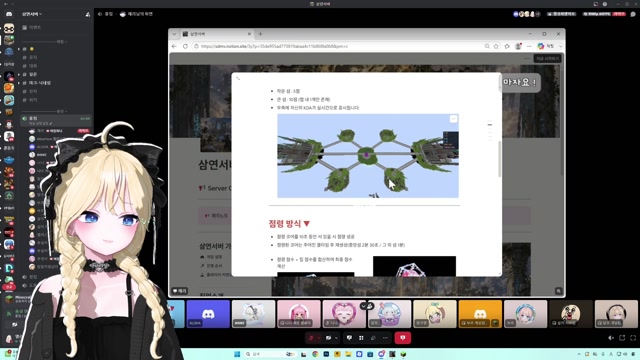Screen dimensions: 640x360
Task: Open the chat bubble icon at top-right of Discord
Action: tap(633, 14)
